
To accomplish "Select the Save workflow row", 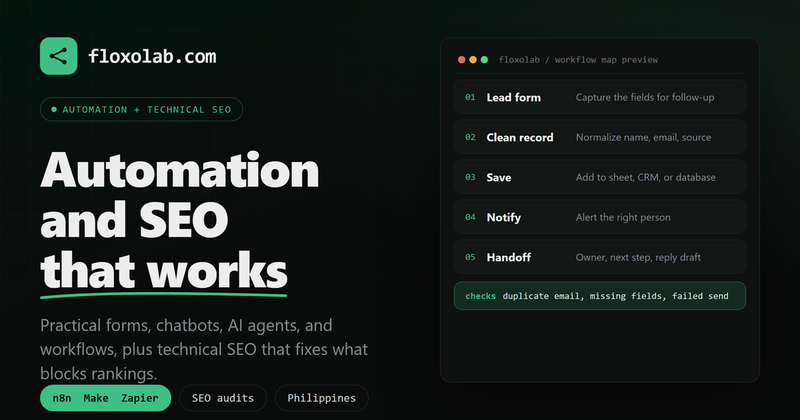I will coord(599,177).
